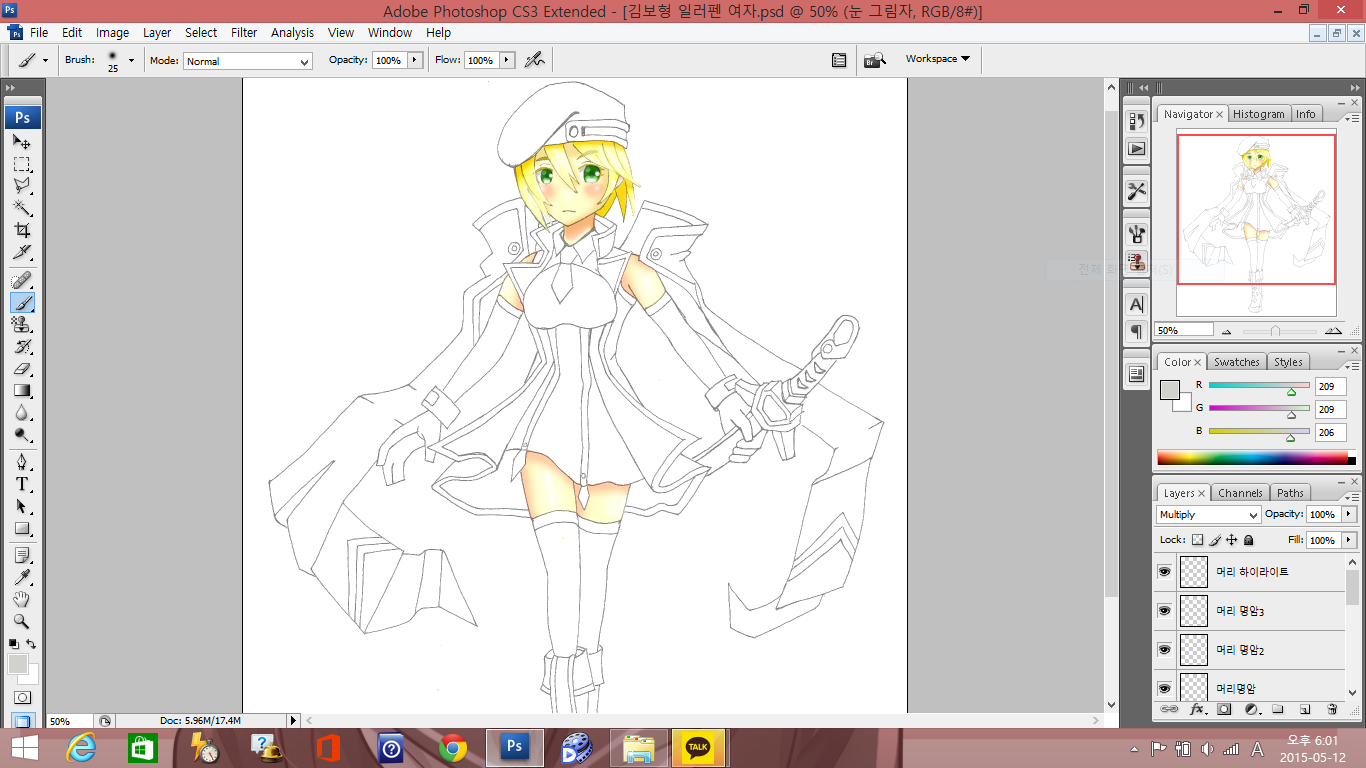Hide the 머리명암 layer
This screenshot has width=1366, height=768.
click(1164, 688)
